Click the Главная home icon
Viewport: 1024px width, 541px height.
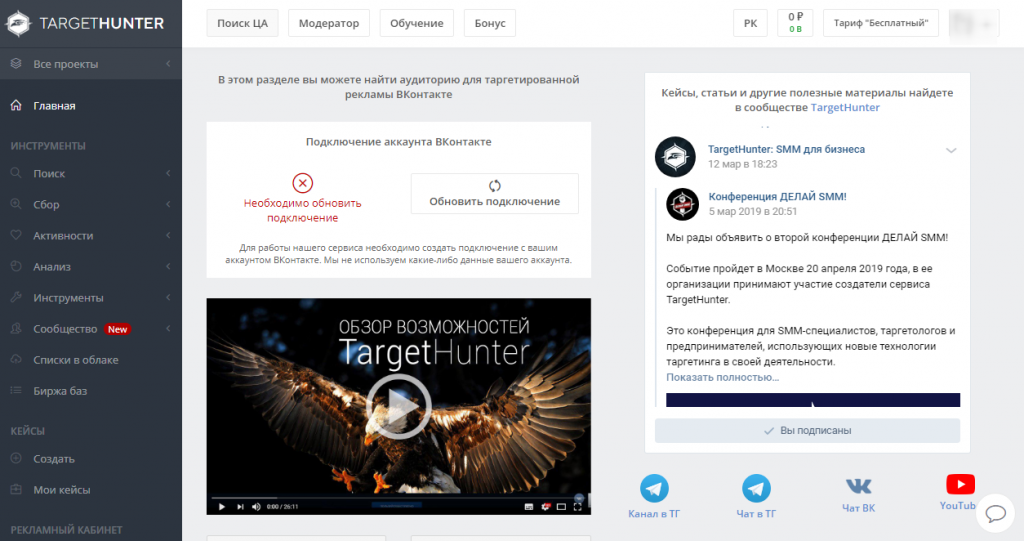(x=16, y=105)
